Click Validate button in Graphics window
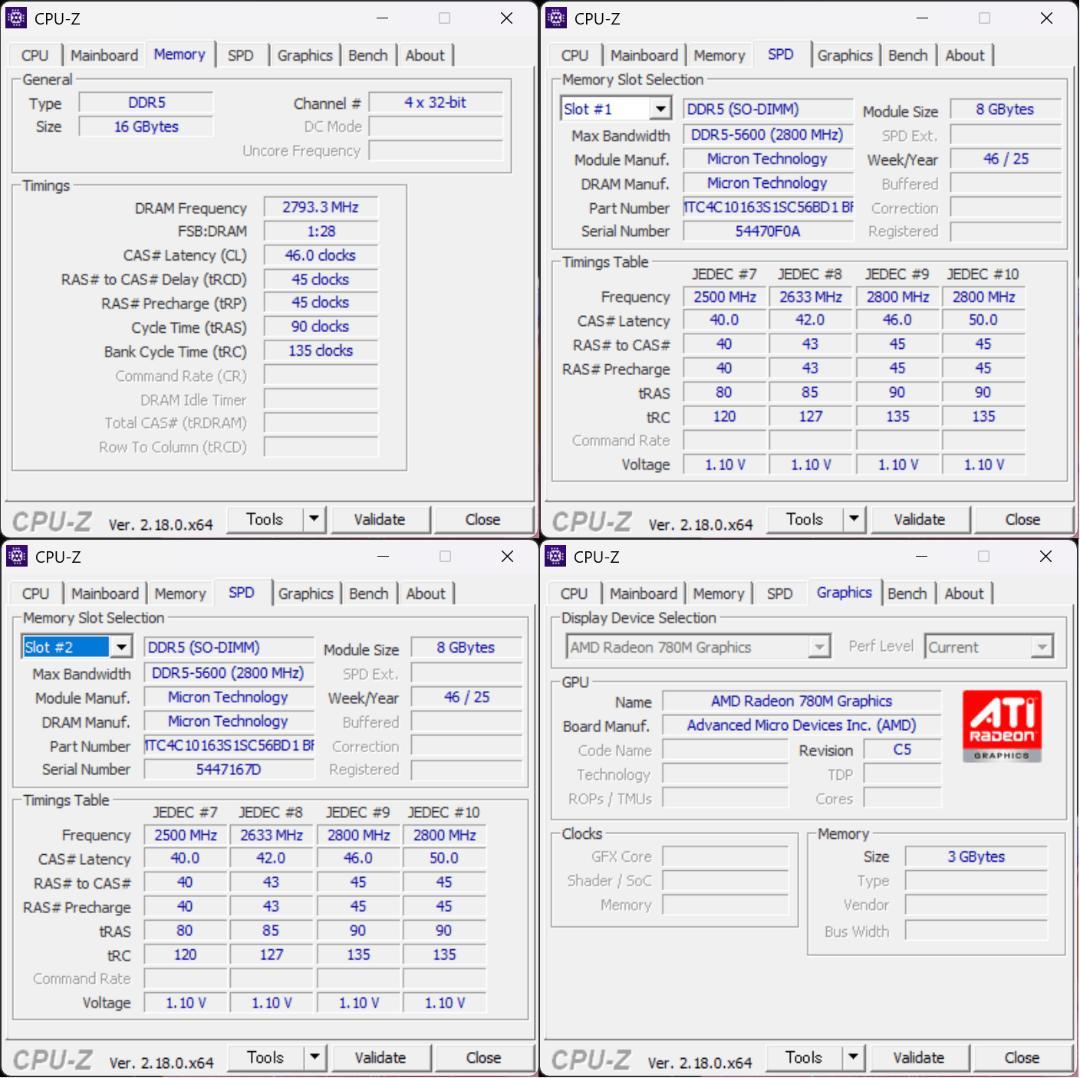This screenshot has width=1080, height=1078. point(919,1057)
